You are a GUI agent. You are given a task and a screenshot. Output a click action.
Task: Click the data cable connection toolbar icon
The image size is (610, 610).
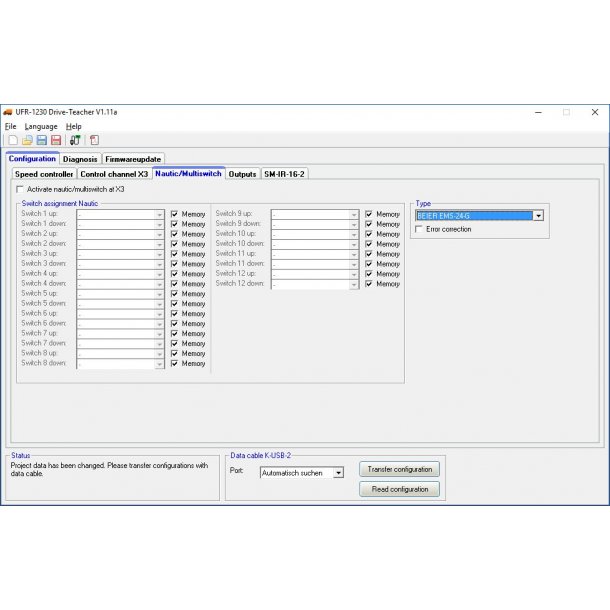tap(75, 140)
